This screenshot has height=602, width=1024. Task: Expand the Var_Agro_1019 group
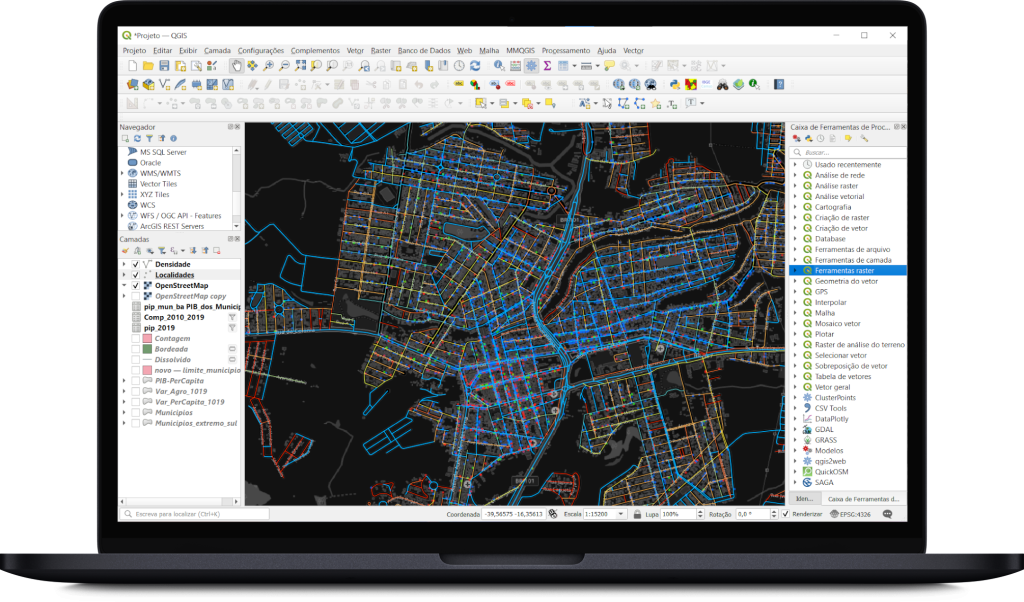pyautogui.click(x=124, y=392)
